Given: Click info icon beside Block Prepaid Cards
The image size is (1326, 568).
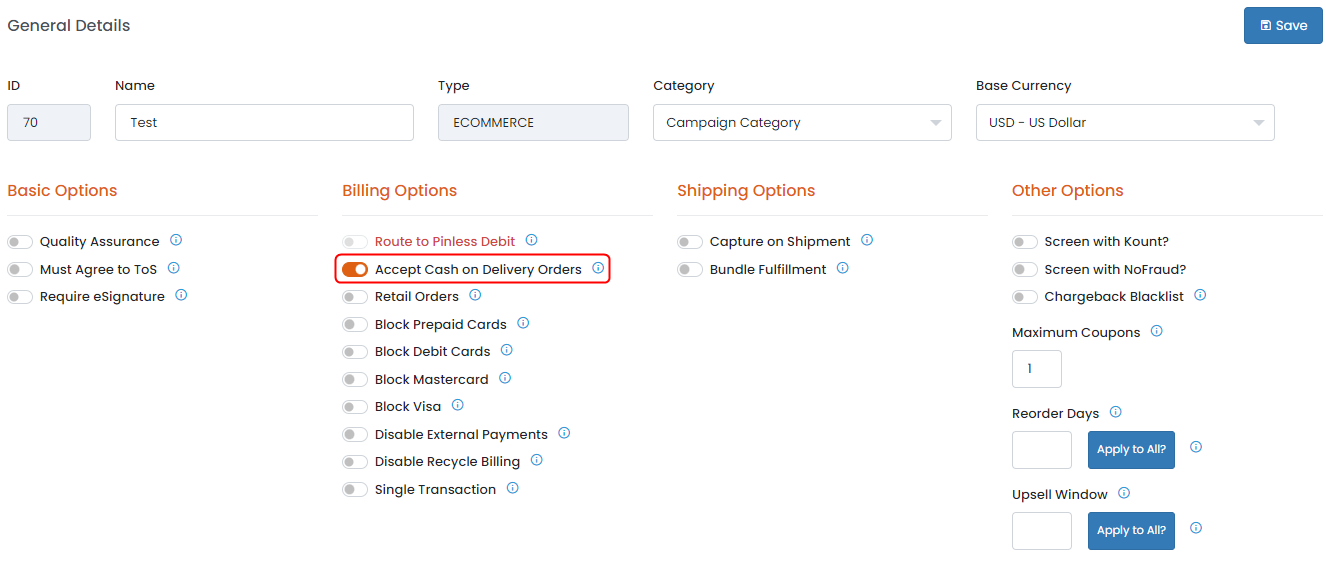Looking at the screenshot, I should point(523,324).
